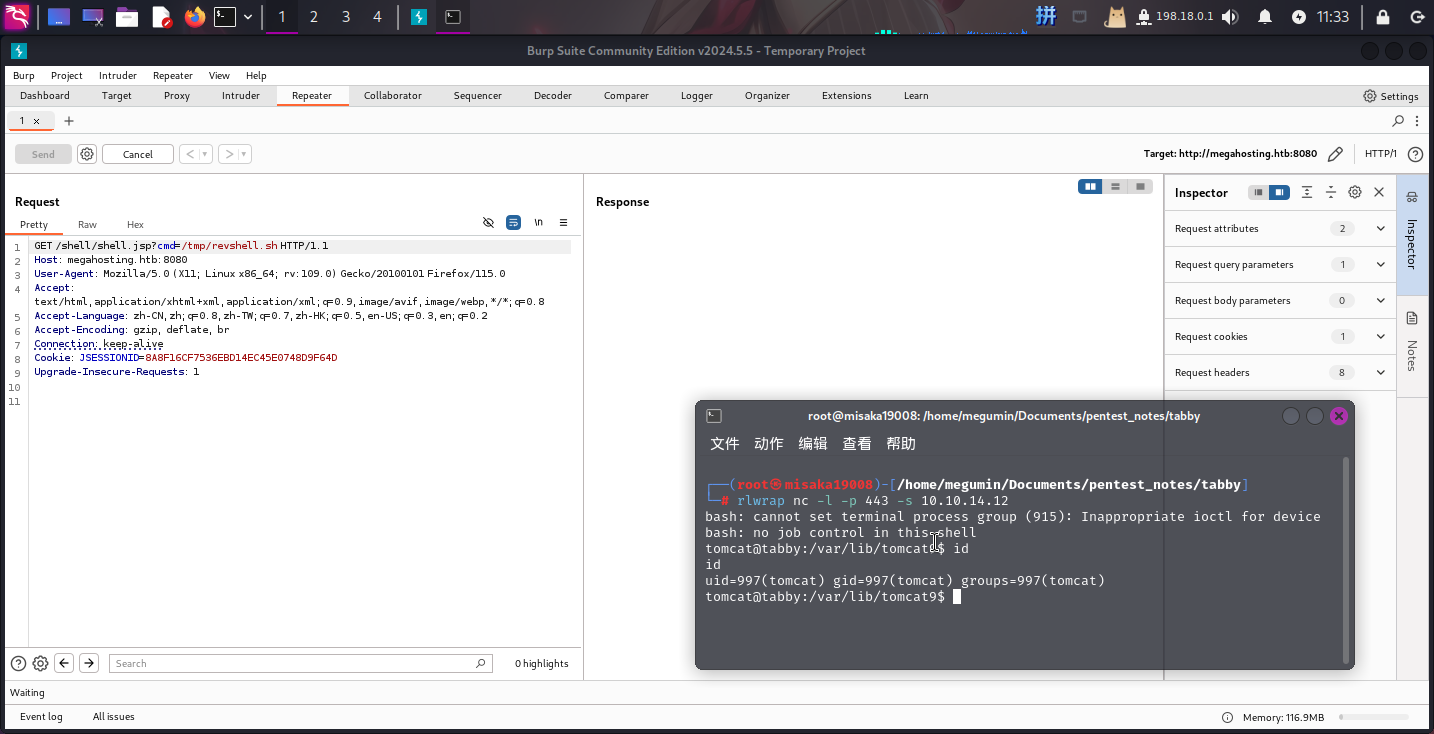Expand Request query parameters section
Viewport: 1434px width, 734px height.
[x=1281, y=265]
